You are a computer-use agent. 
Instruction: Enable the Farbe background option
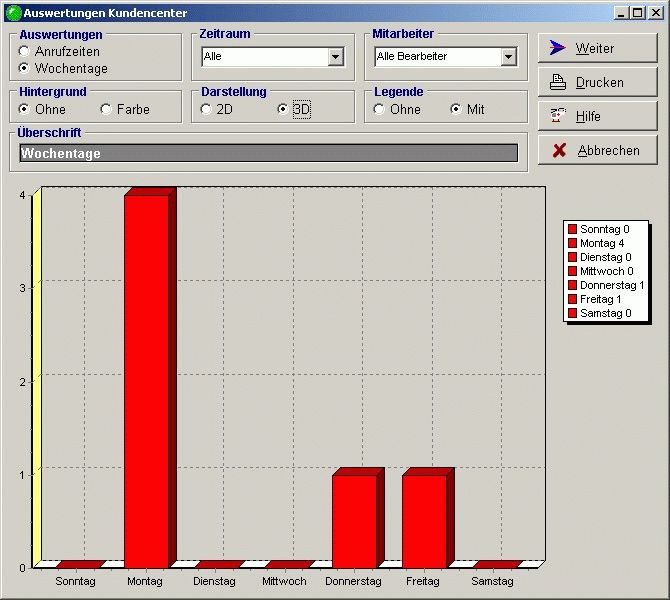tap(106, 109)
